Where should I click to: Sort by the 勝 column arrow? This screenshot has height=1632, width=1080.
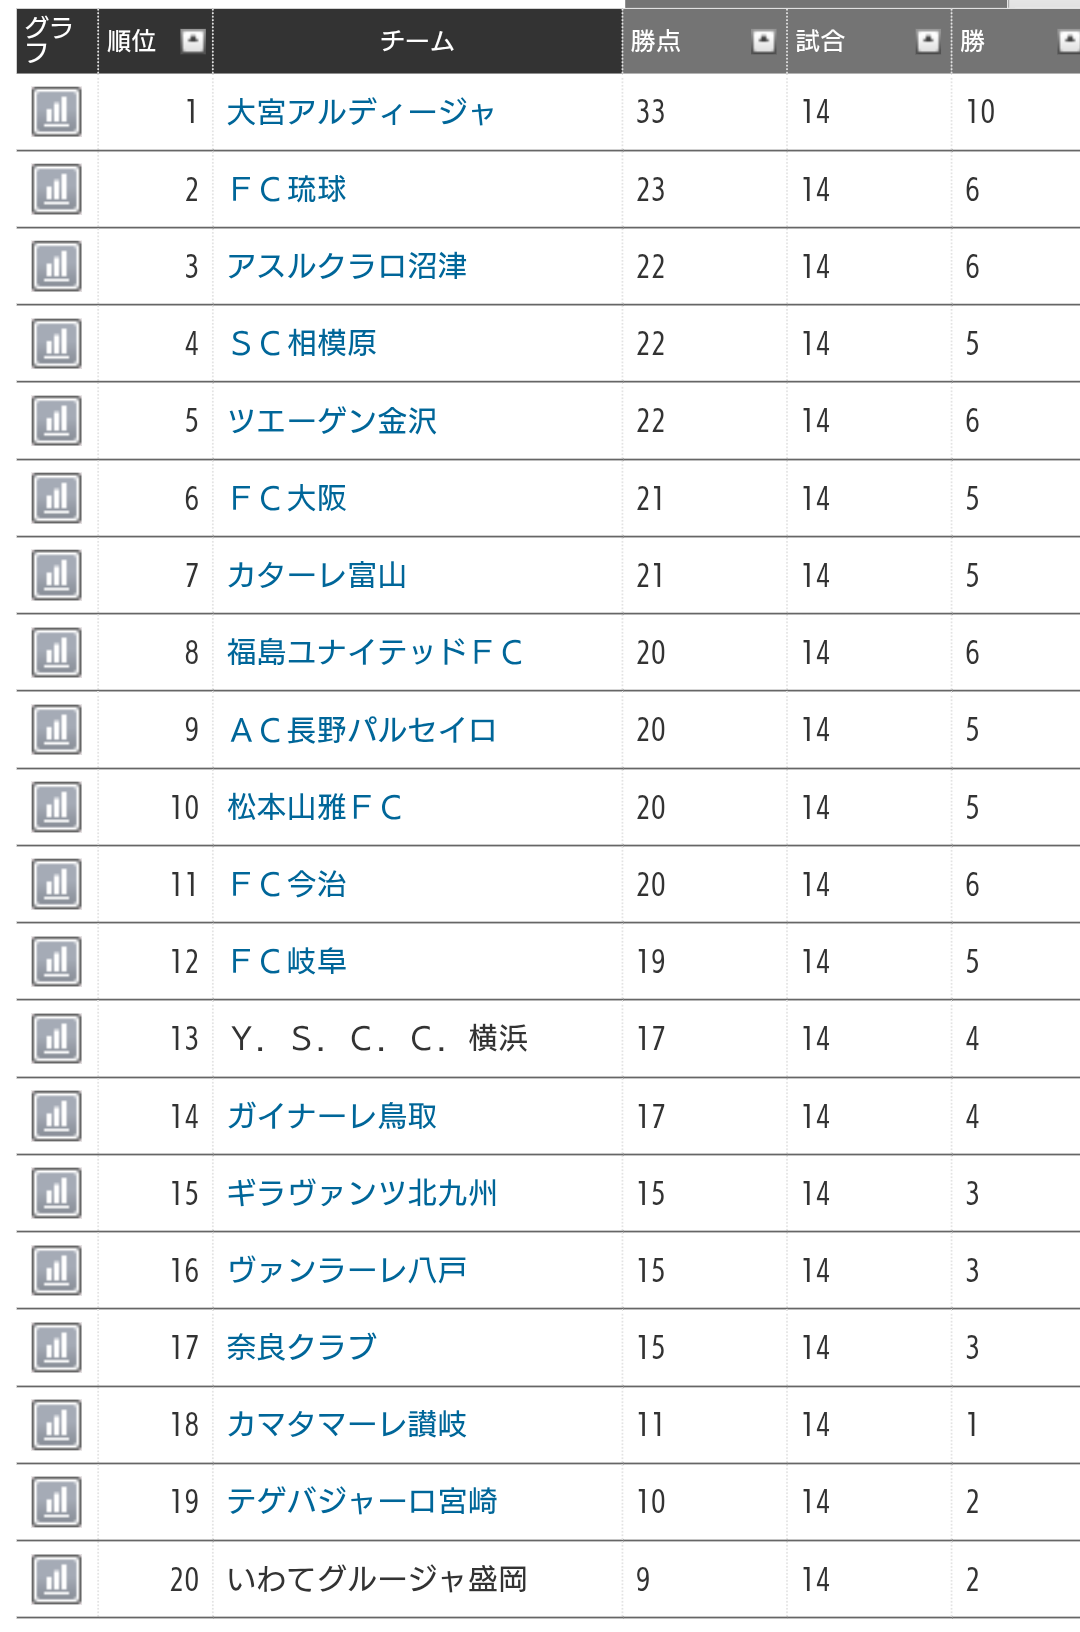[x=1068, y=41]
